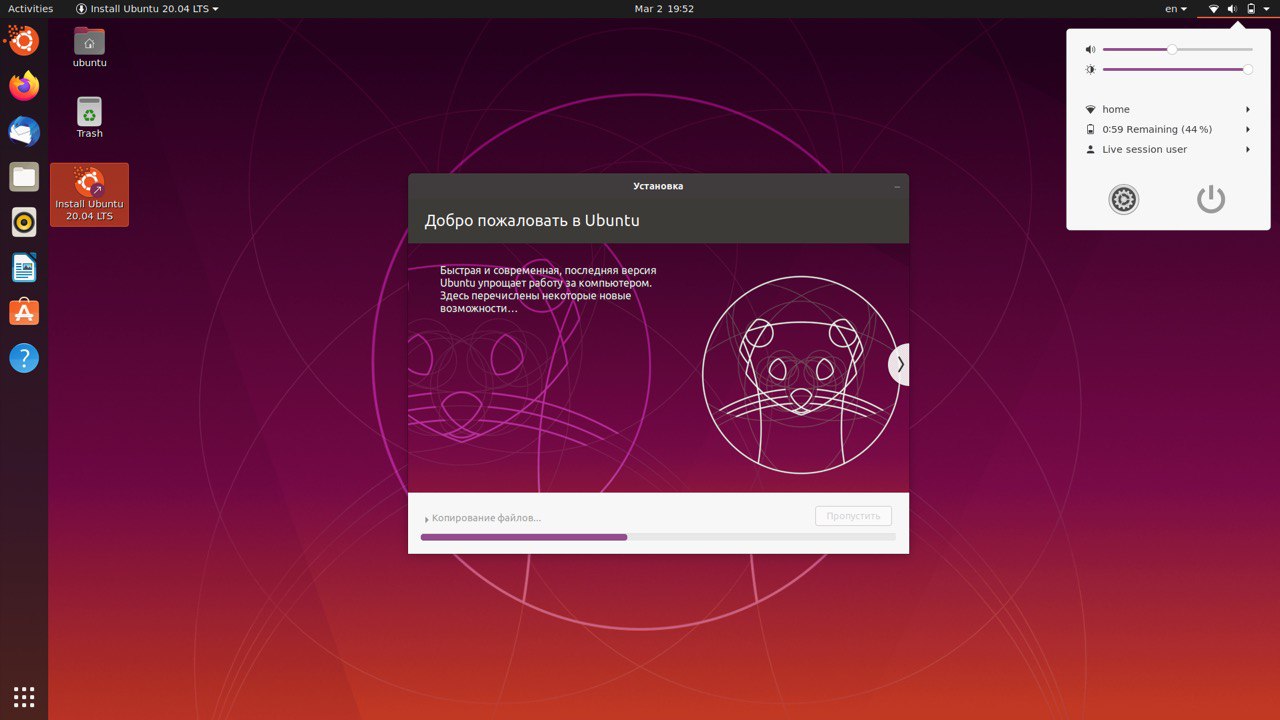Viewport: 1280px width, 720px height.
Task: Select Install Ubuntu 20.04 LTS desktop icon
Action: click(89, 195)
